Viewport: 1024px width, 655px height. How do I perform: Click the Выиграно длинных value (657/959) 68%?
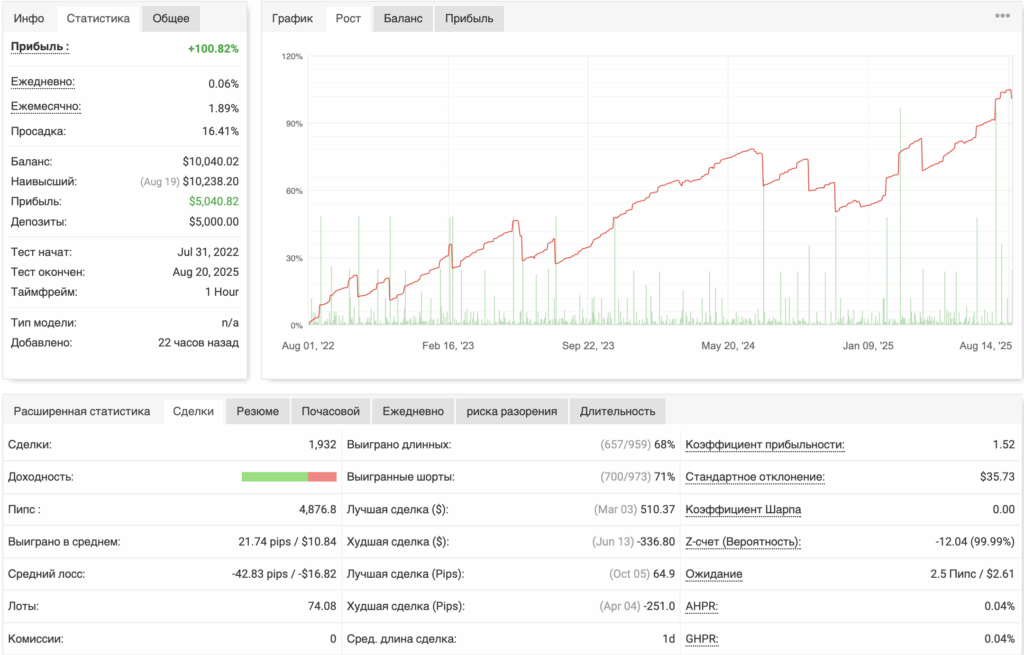637,445
